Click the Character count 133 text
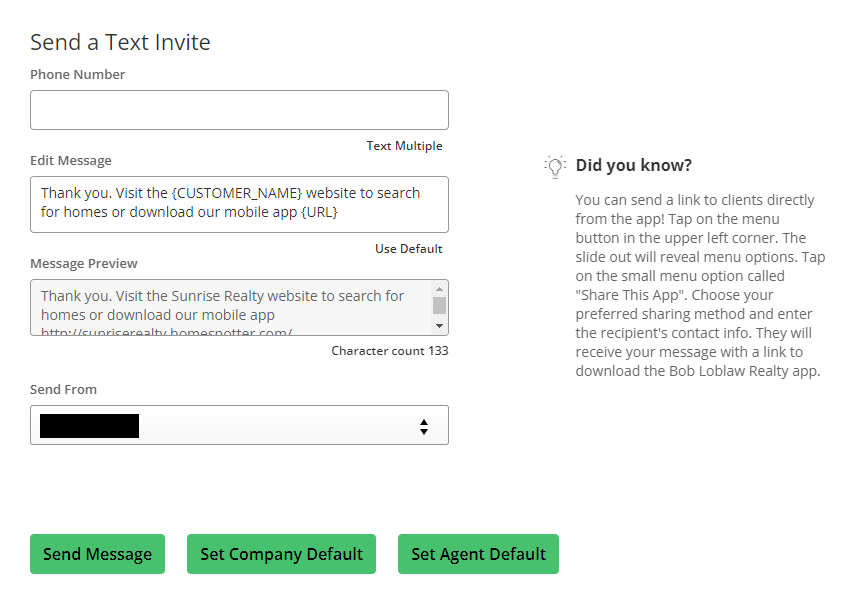The height and width of the screenshot is (598, 851). pos(390,351)
